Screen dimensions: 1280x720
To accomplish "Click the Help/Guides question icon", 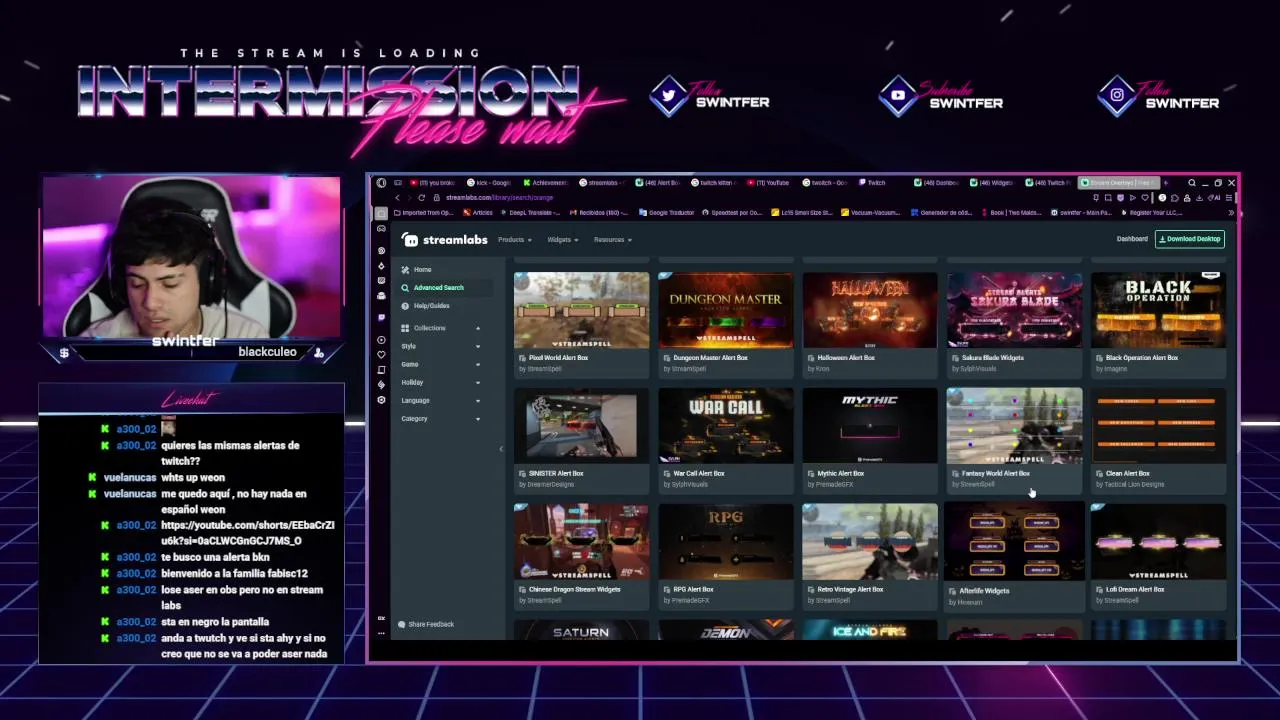I will [405, 306].
